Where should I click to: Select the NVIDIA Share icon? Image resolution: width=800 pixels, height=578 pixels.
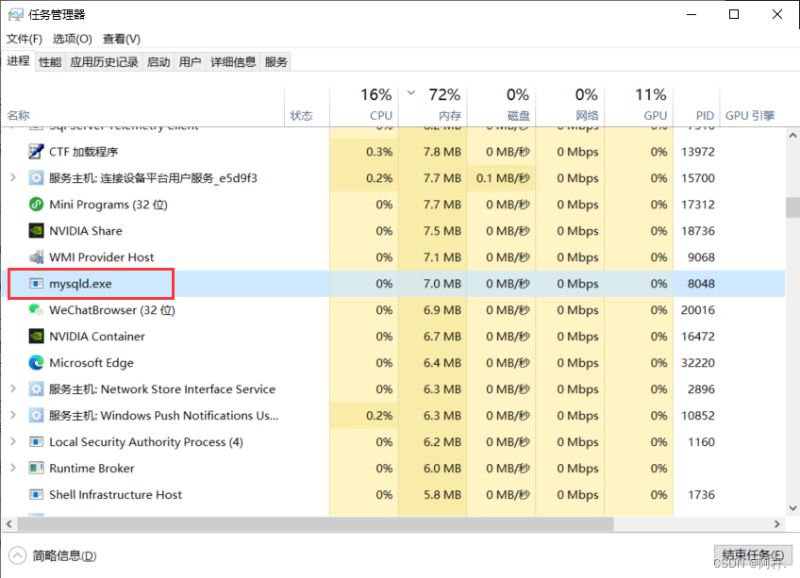[x=35, y=230]
